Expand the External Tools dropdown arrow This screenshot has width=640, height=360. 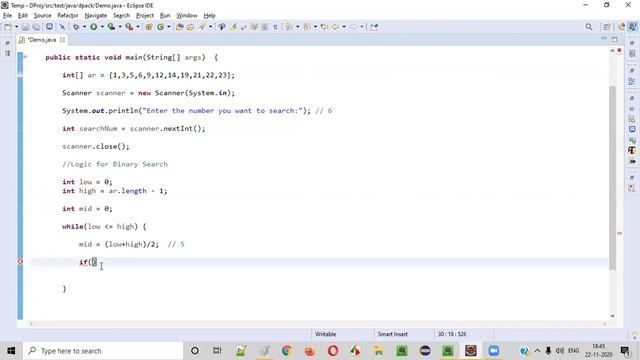[x=138, y=27]
